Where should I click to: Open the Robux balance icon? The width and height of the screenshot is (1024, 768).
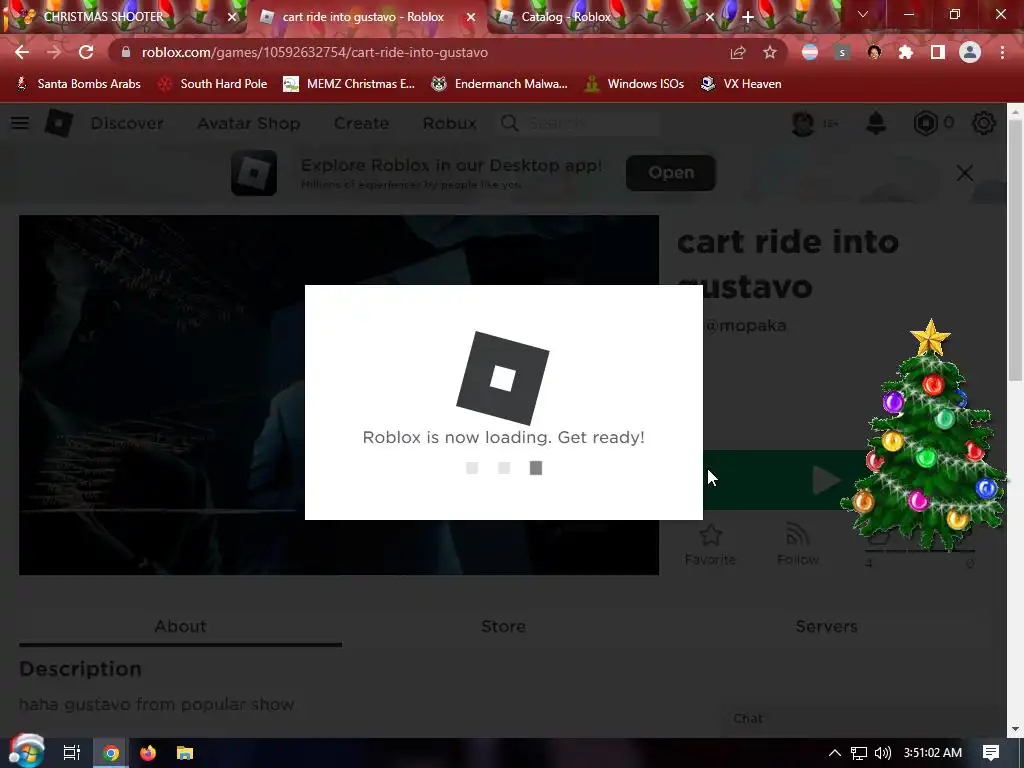pyautogui.click(x=925, y=123)
